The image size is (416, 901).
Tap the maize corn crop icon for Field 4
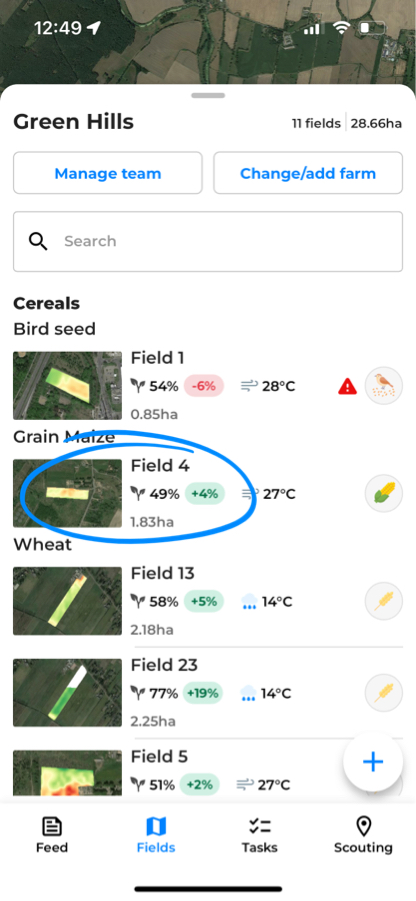coord(384,494)
